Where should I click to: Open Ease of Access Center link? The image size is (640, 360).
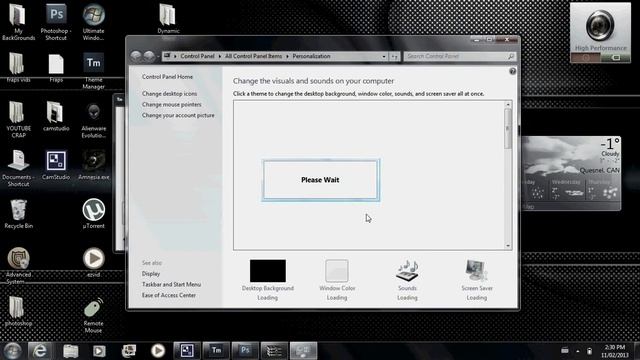(x=169, y=295)
